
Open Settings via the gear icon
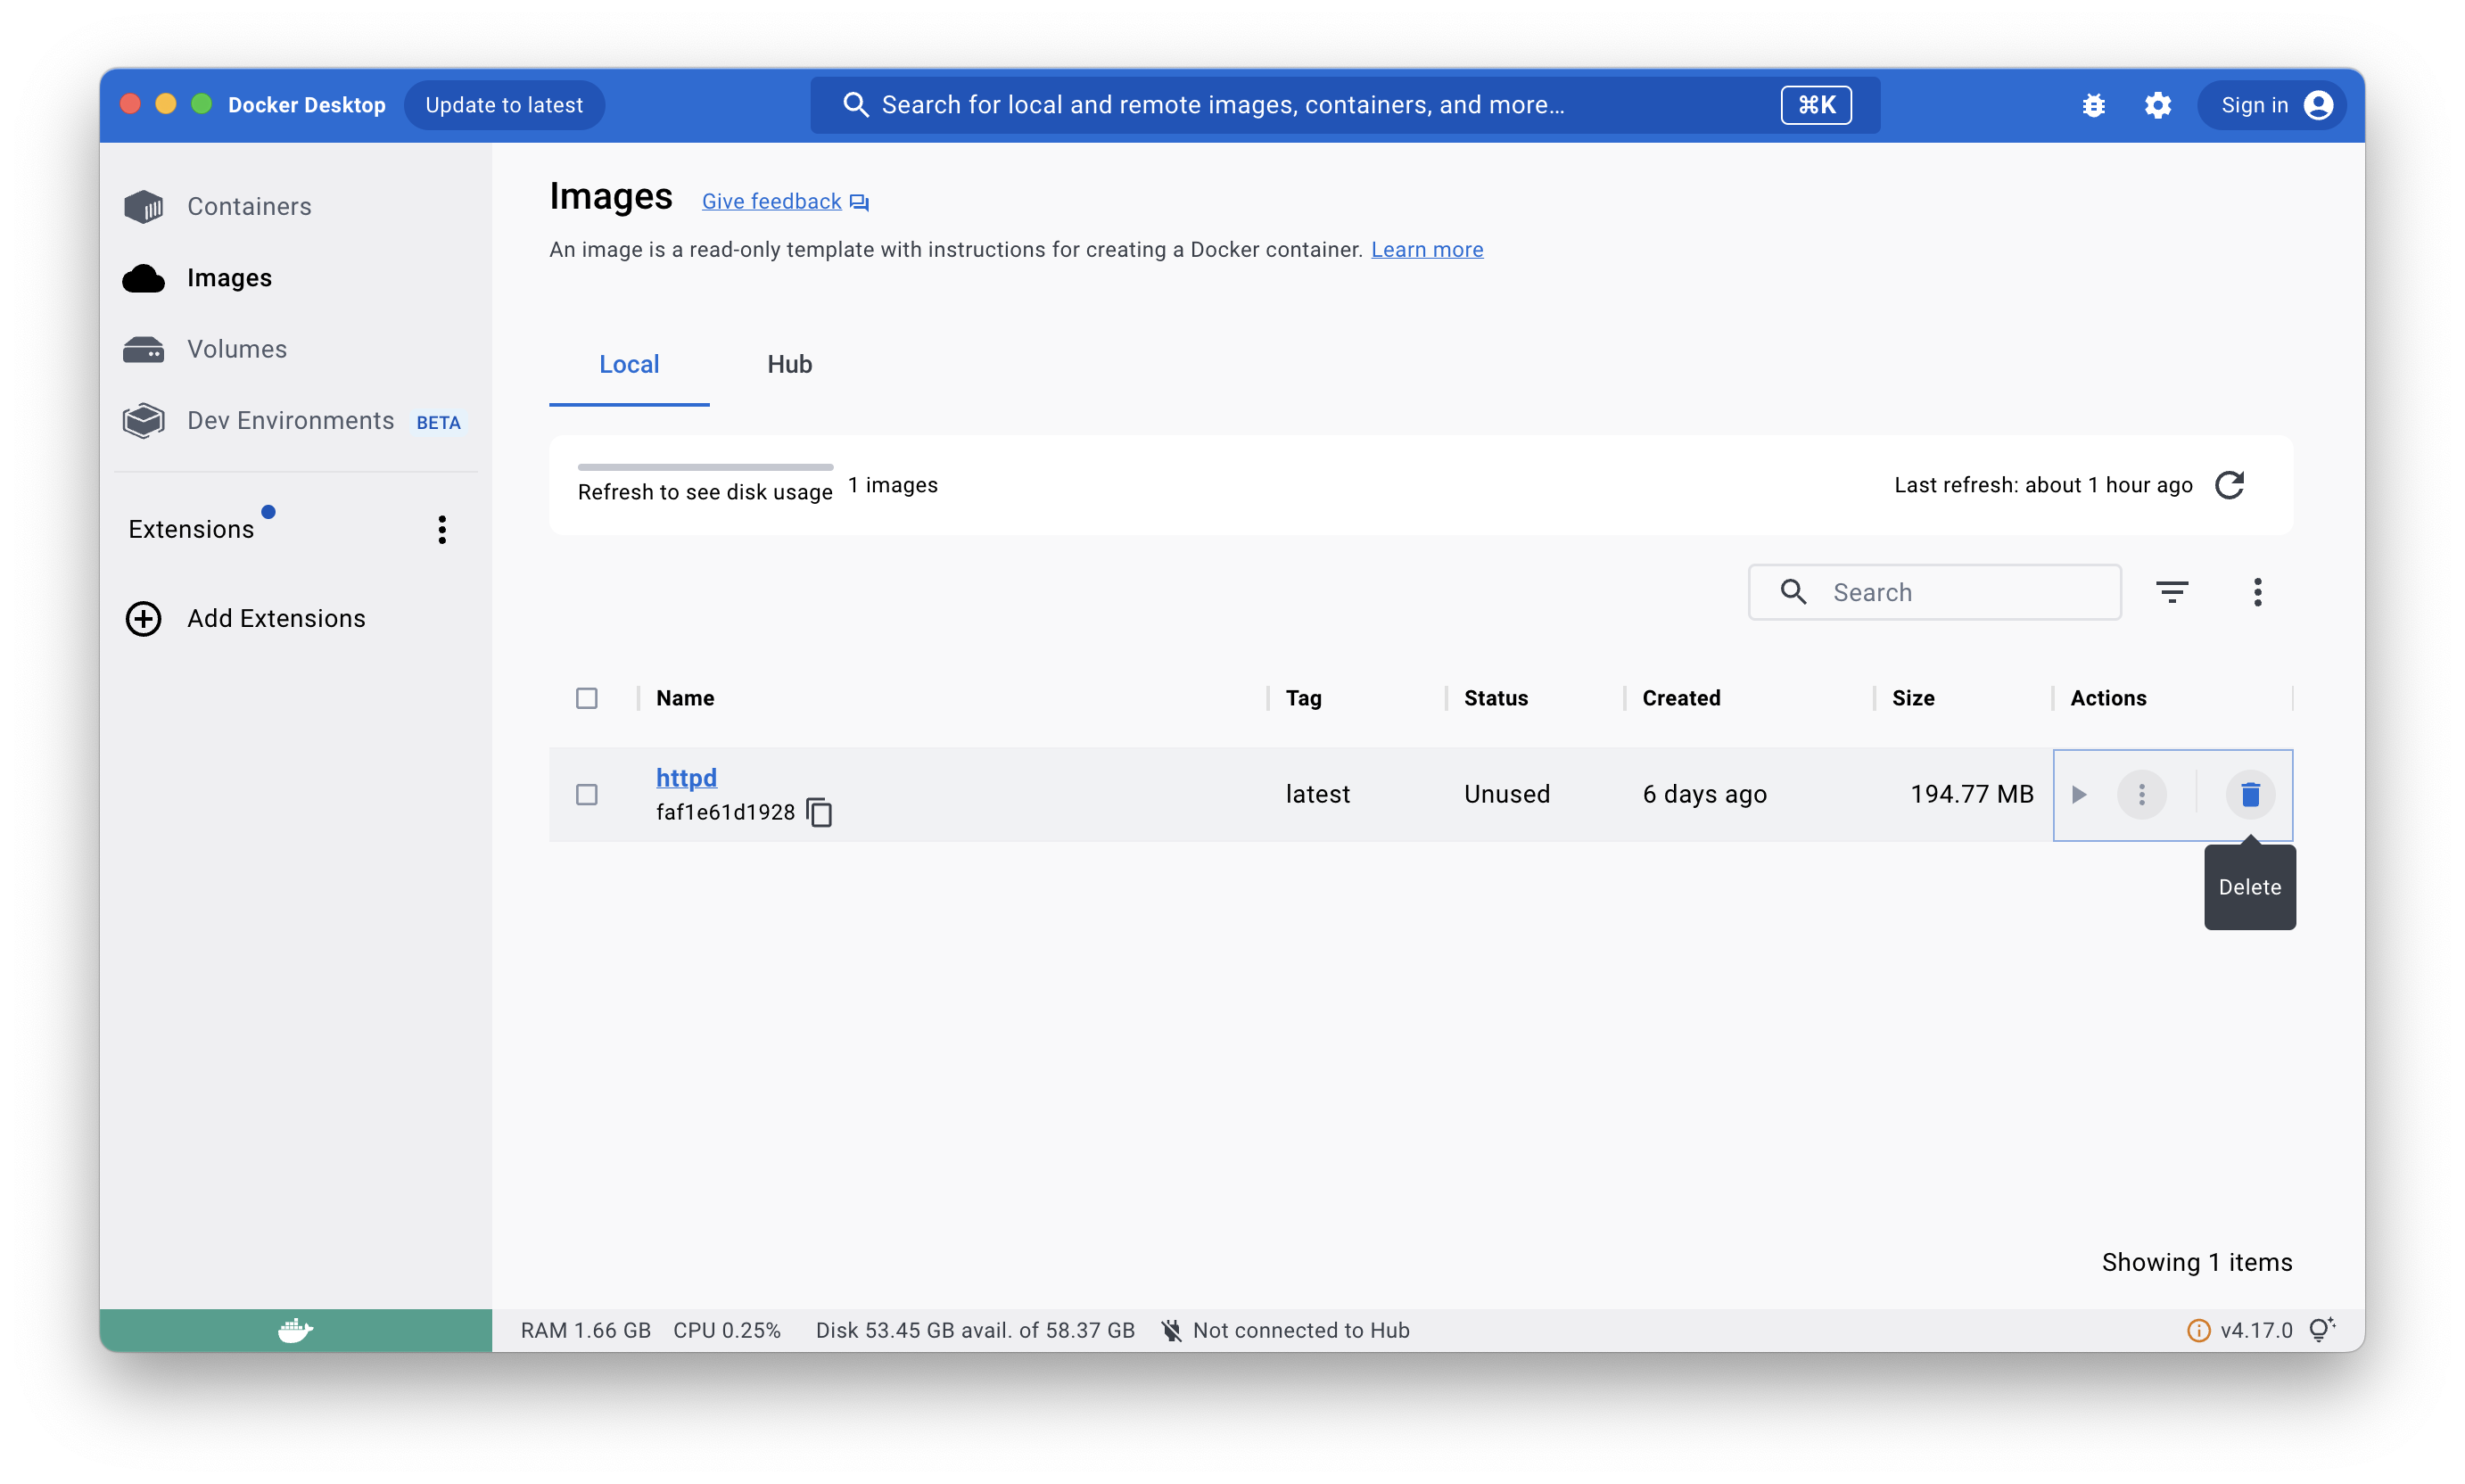pyautogui.click(x=2157, y=105)
